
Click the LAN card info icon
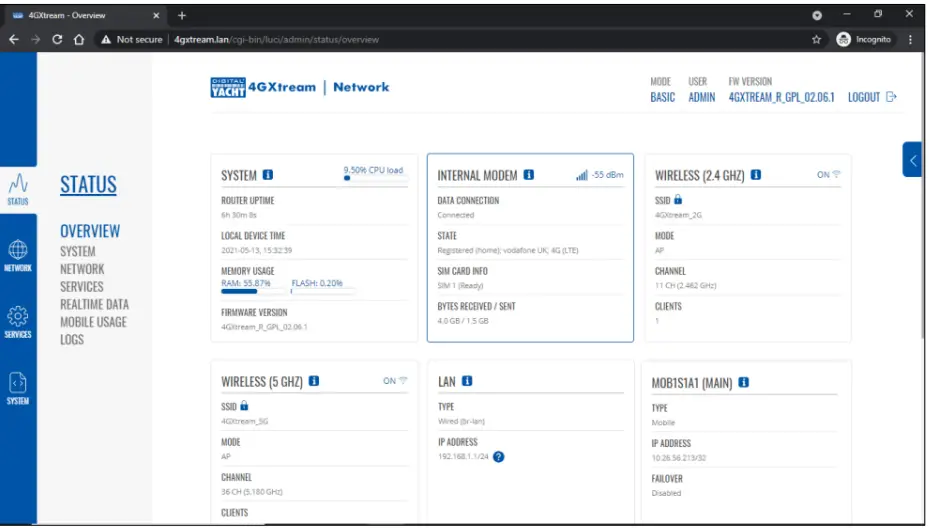[467, 381]
